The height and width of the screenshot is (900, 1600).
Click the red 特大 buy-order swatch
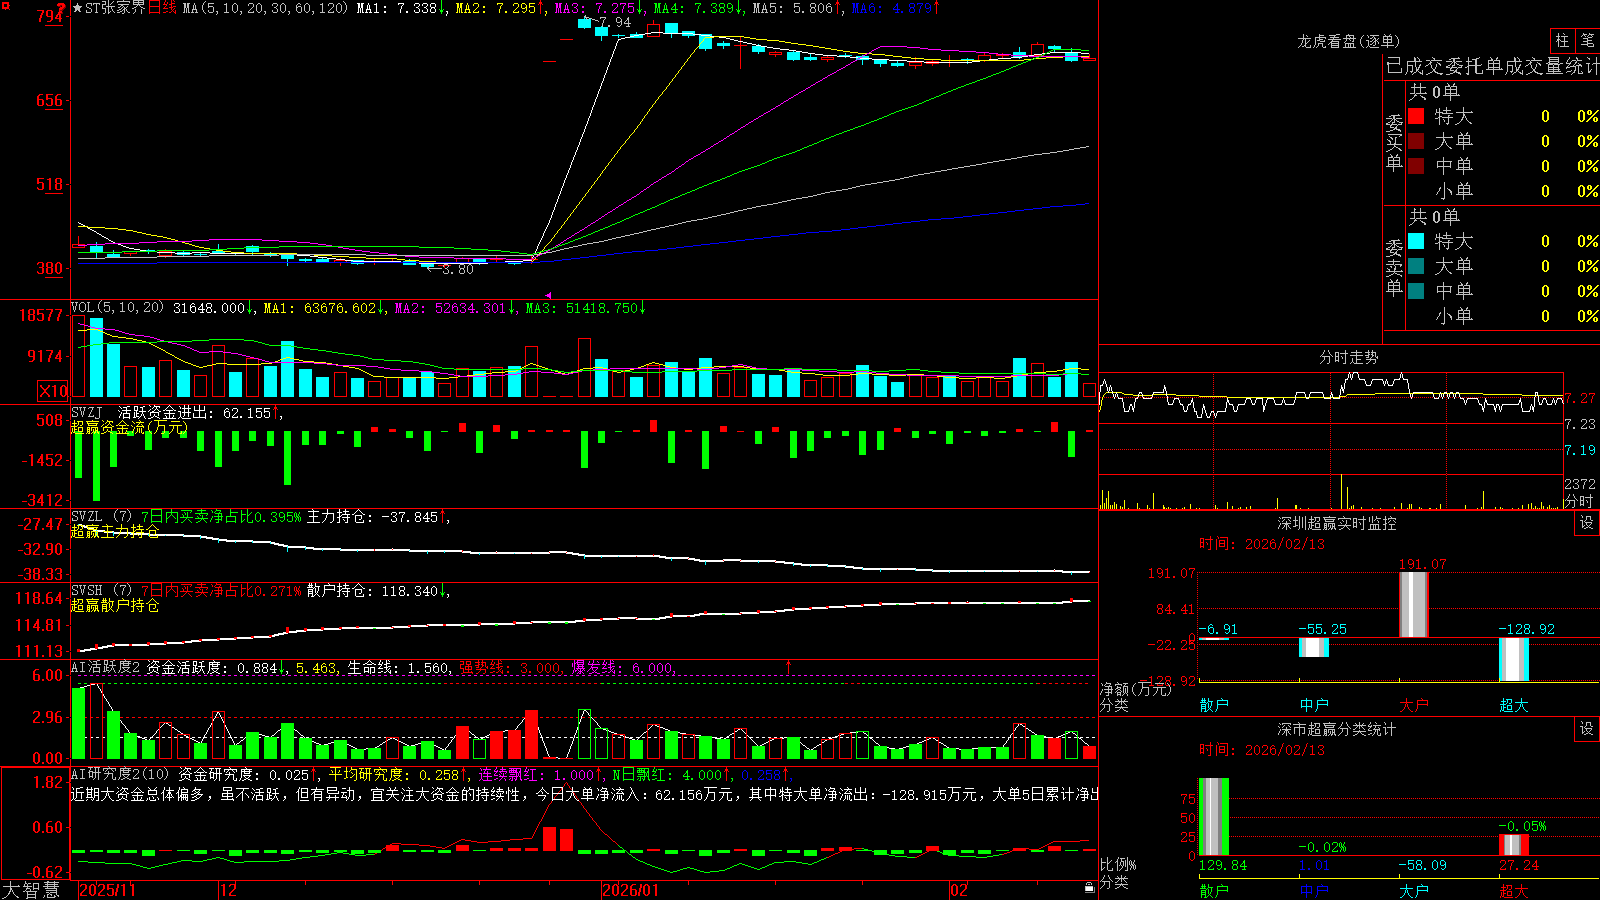pos(1416,116)
